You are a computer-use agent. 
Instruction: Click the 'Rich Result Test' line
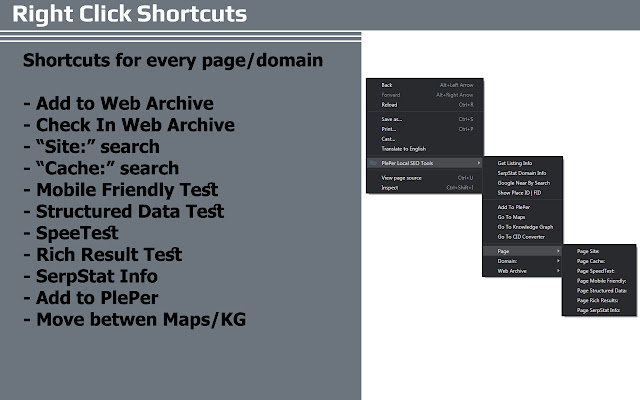[102, 255]
